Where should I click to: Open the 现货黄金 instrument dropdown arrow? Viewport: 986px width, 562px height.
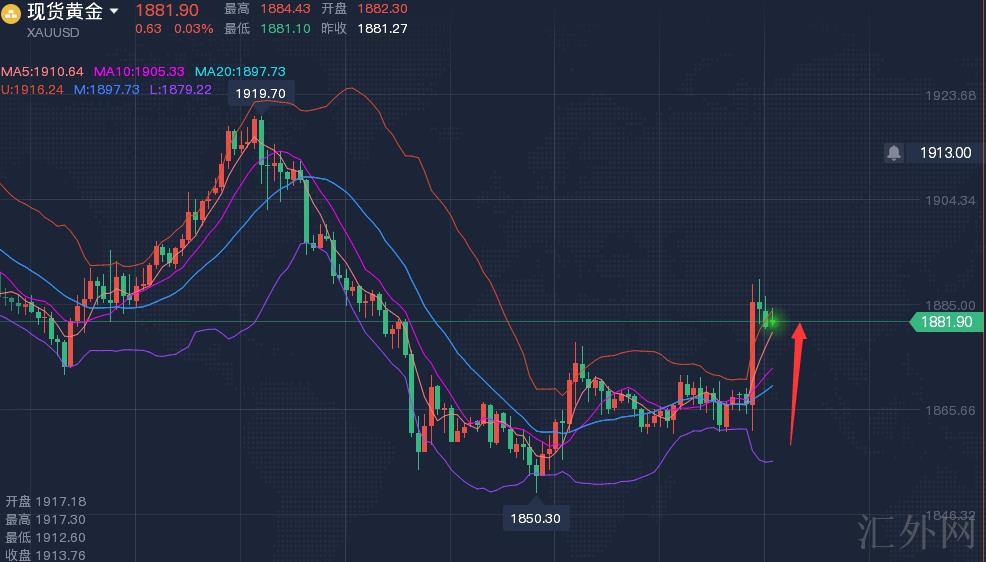click(114, 11)
